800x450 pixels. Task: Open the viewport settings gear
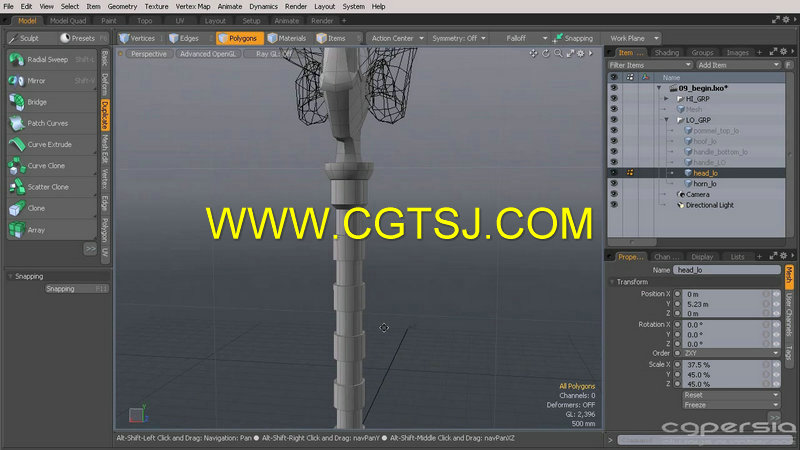(x=581, y=54)
